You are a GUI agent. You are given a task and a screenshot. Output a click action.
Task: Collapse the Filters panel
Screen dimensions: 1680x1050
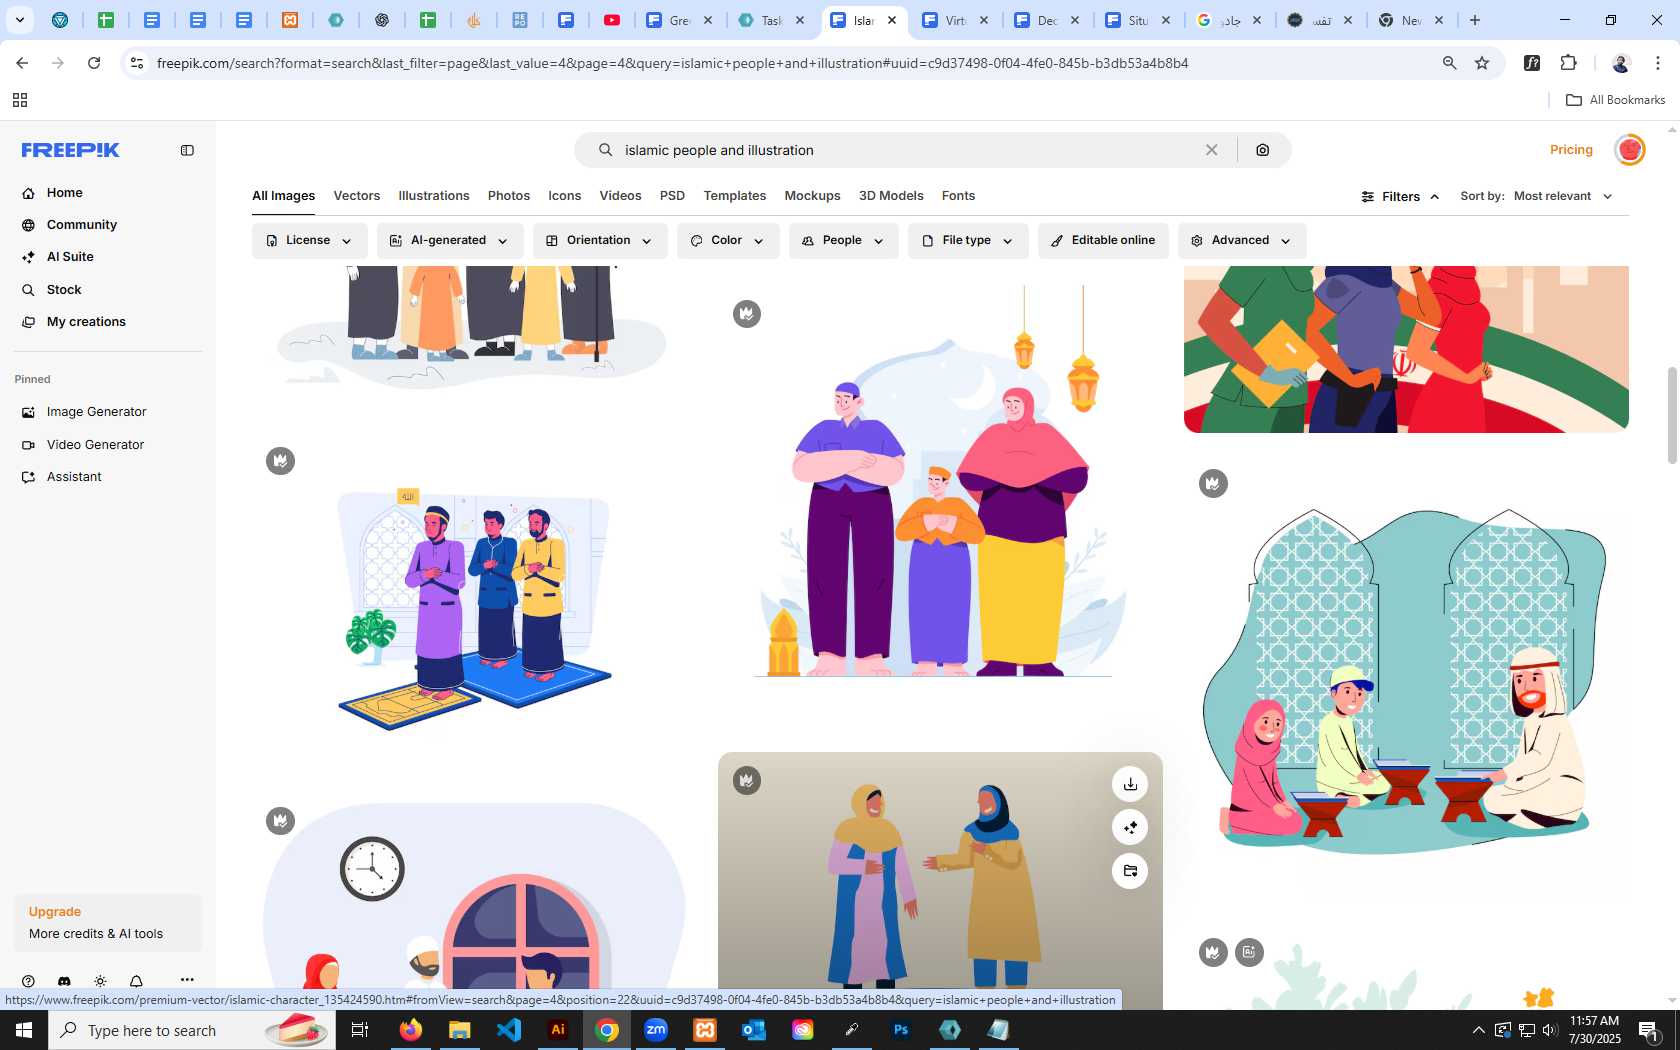(x=1400, y=197)
